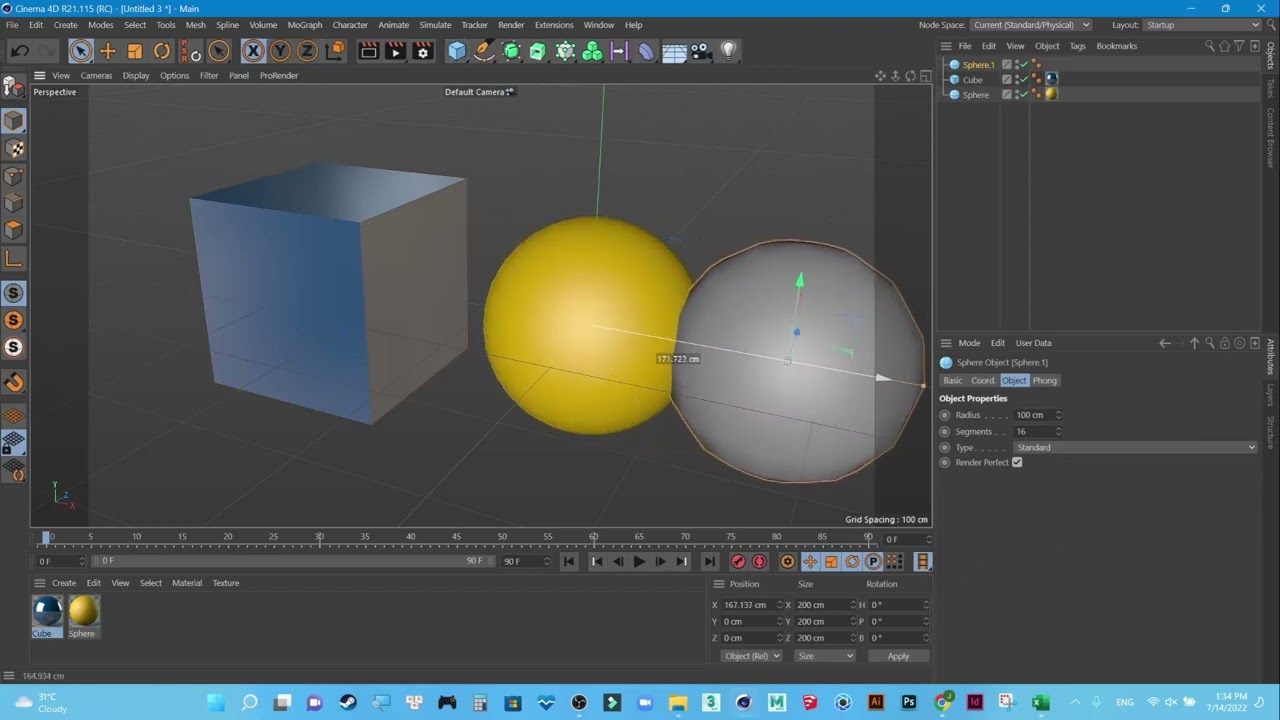1280x720 pixels.
Task: Open the viewport Cameras menu
Action: [x=96, y=76]
